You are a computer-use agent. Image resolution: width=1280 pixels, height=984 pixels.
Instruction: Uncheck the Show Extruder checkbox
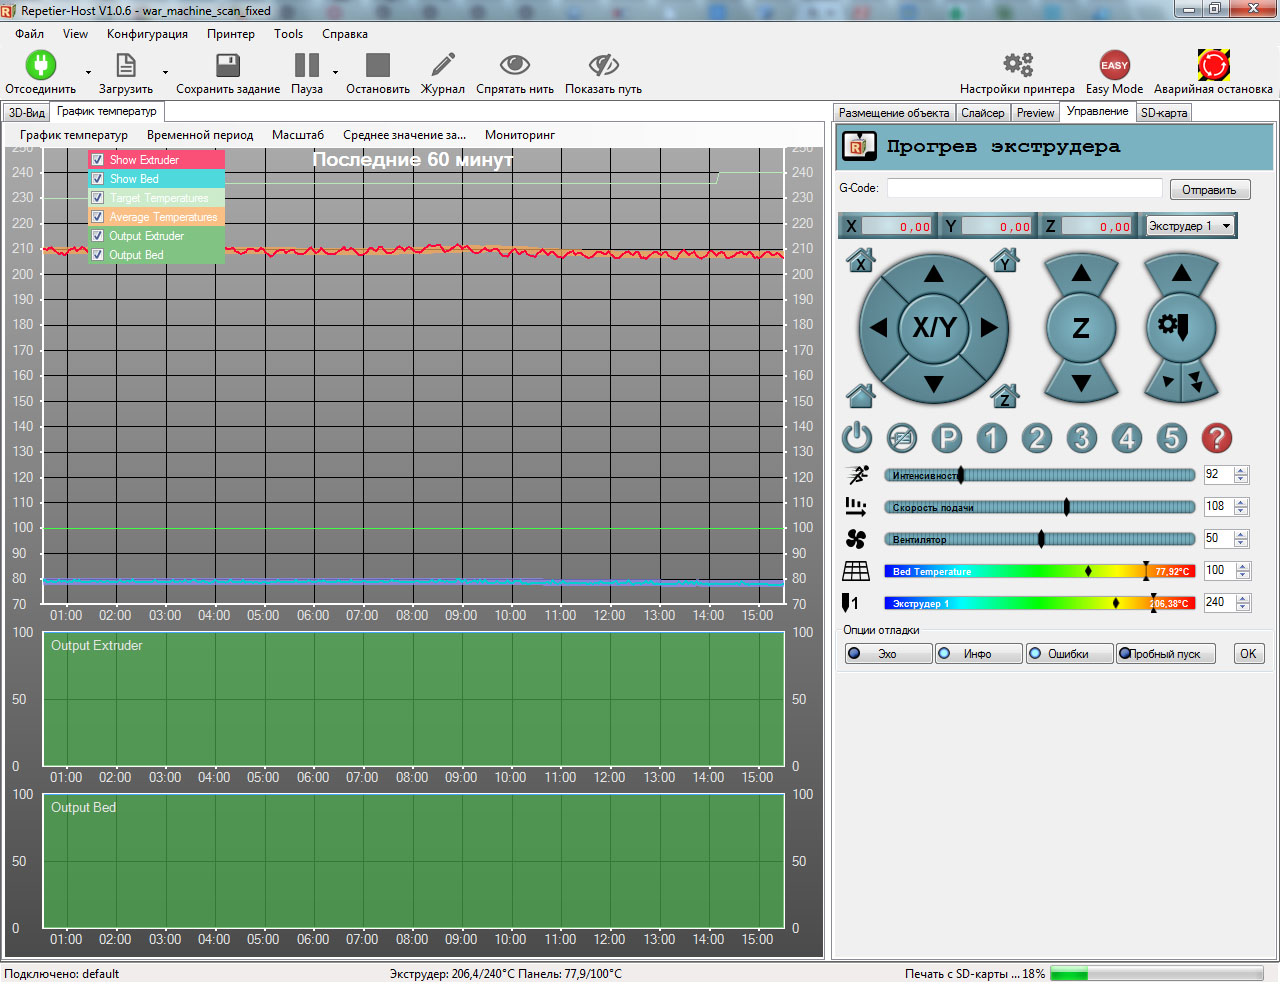pos(98,160)
